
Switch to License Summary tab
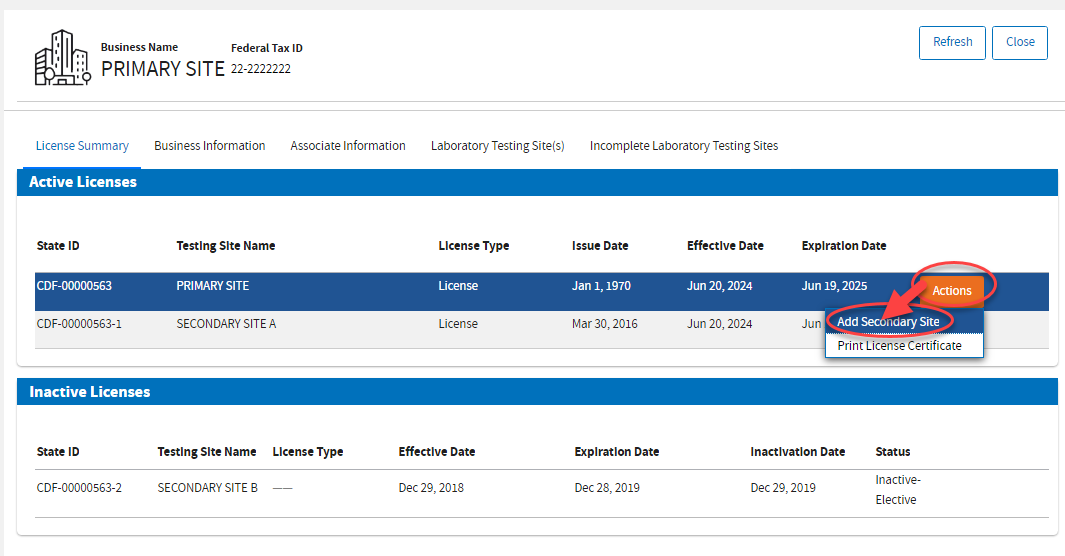82,146
